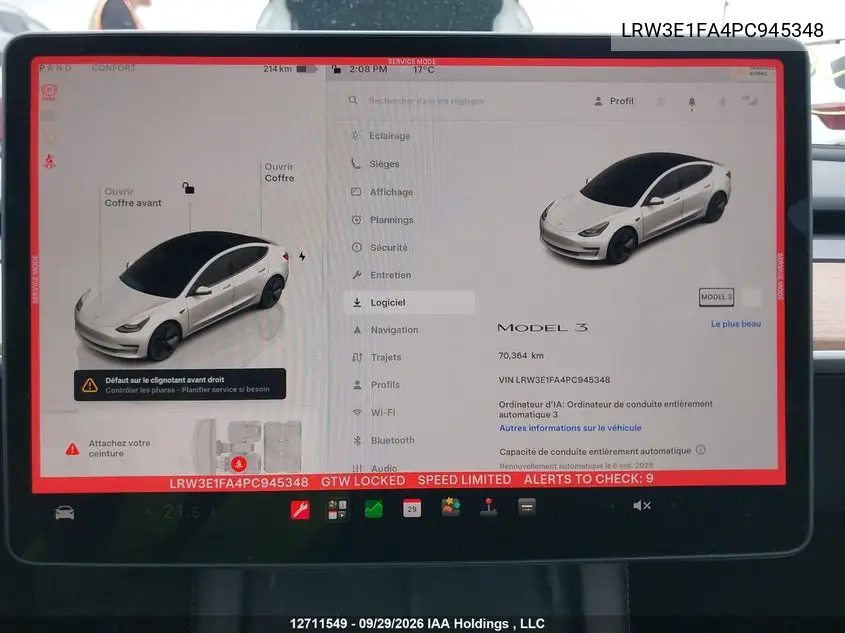Tap the MODEL 3 badge button
Viewport: 845px width, 633px height.
[716, 297]
